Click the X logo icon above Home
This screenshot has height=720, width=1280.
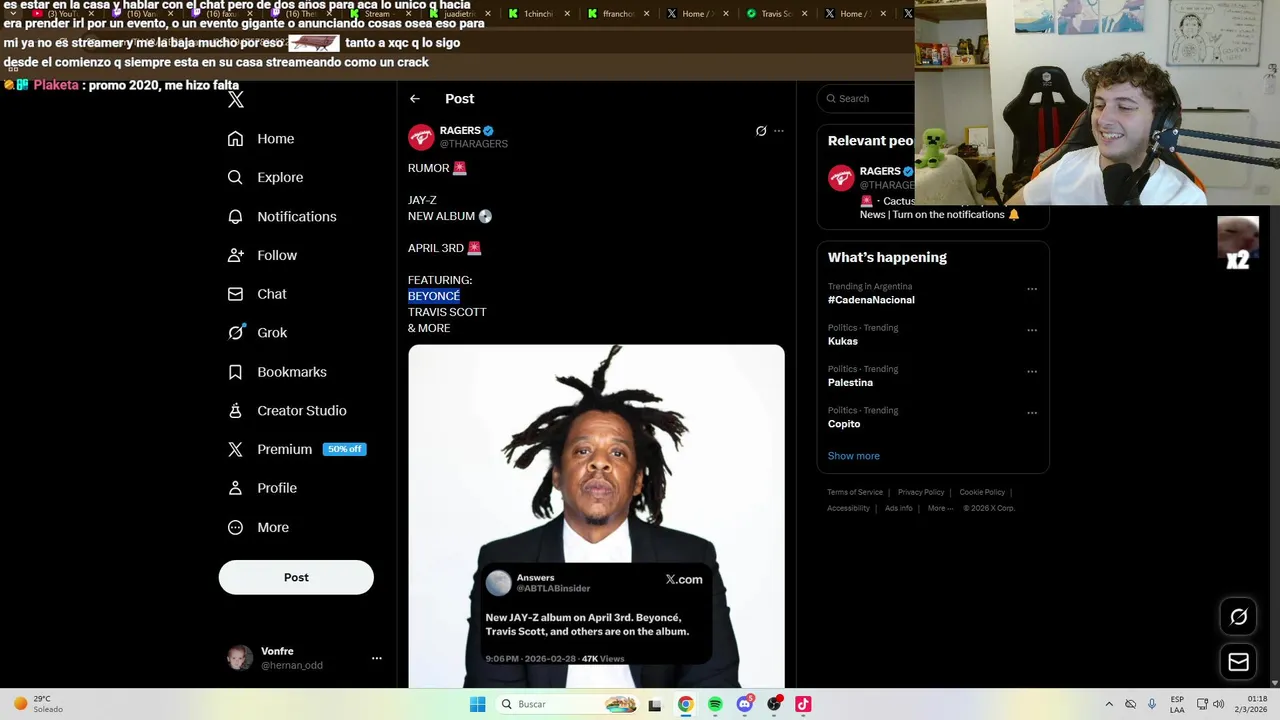coord(235,99)
